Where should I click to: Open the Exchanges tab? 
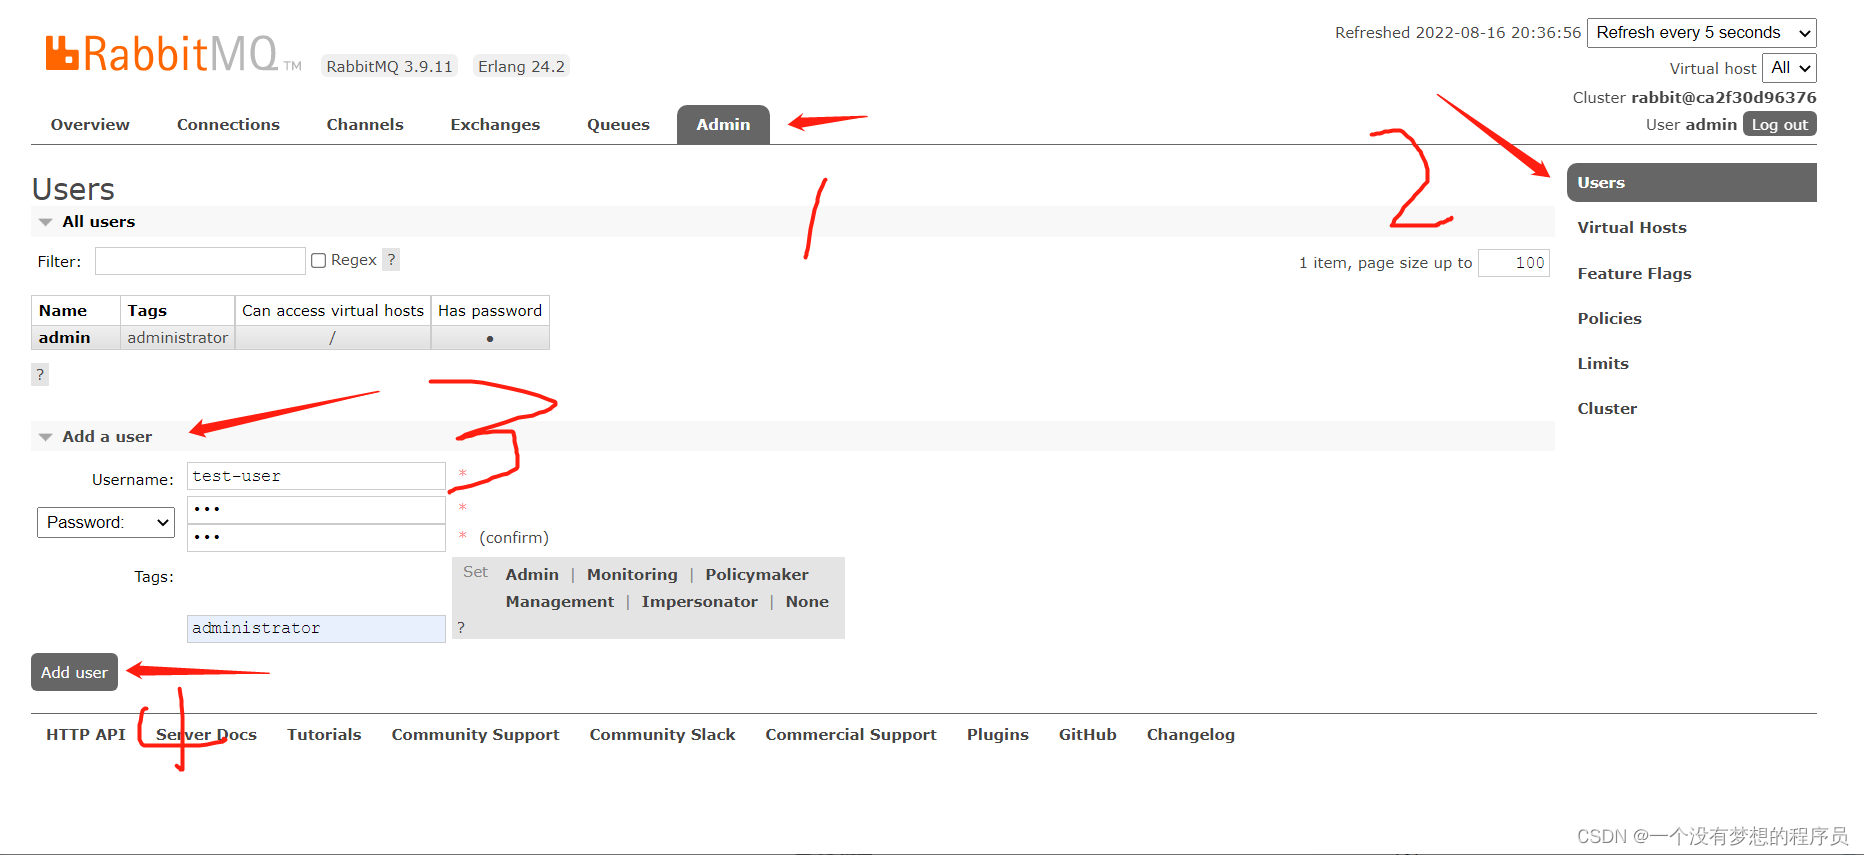click(x=495, y=125)
